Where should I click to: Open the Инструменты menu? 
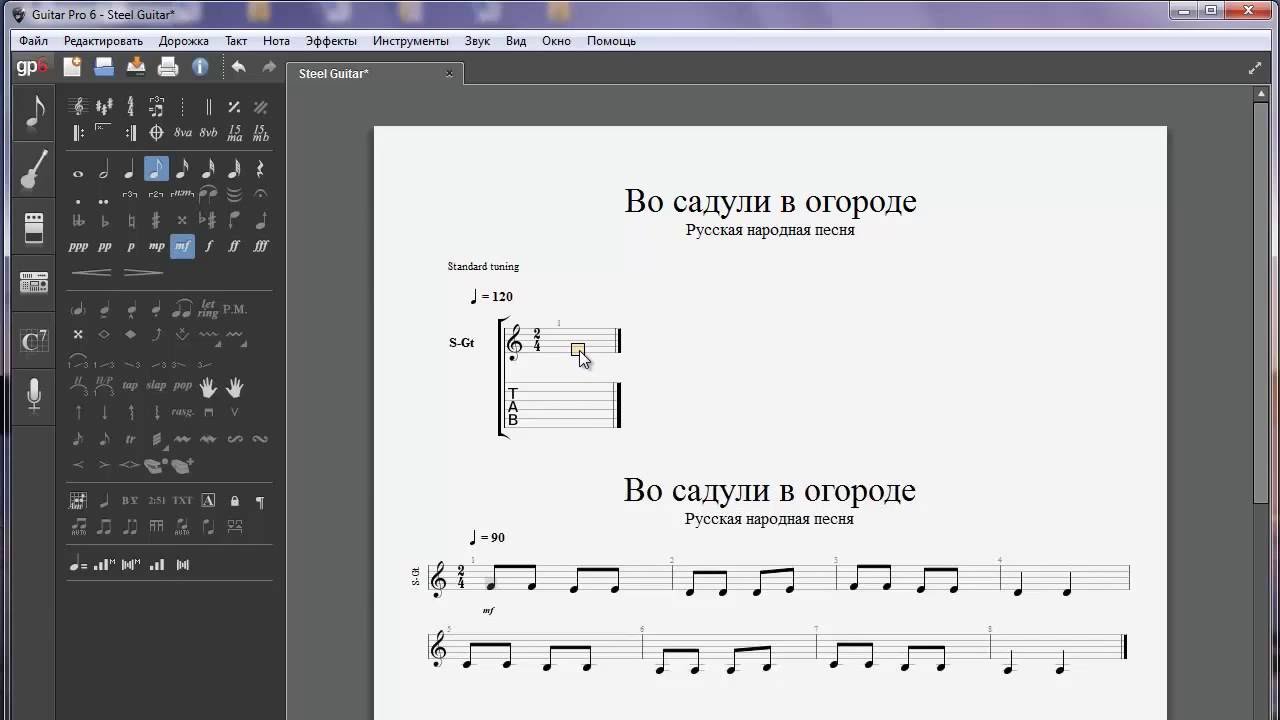tap(411, 41)
